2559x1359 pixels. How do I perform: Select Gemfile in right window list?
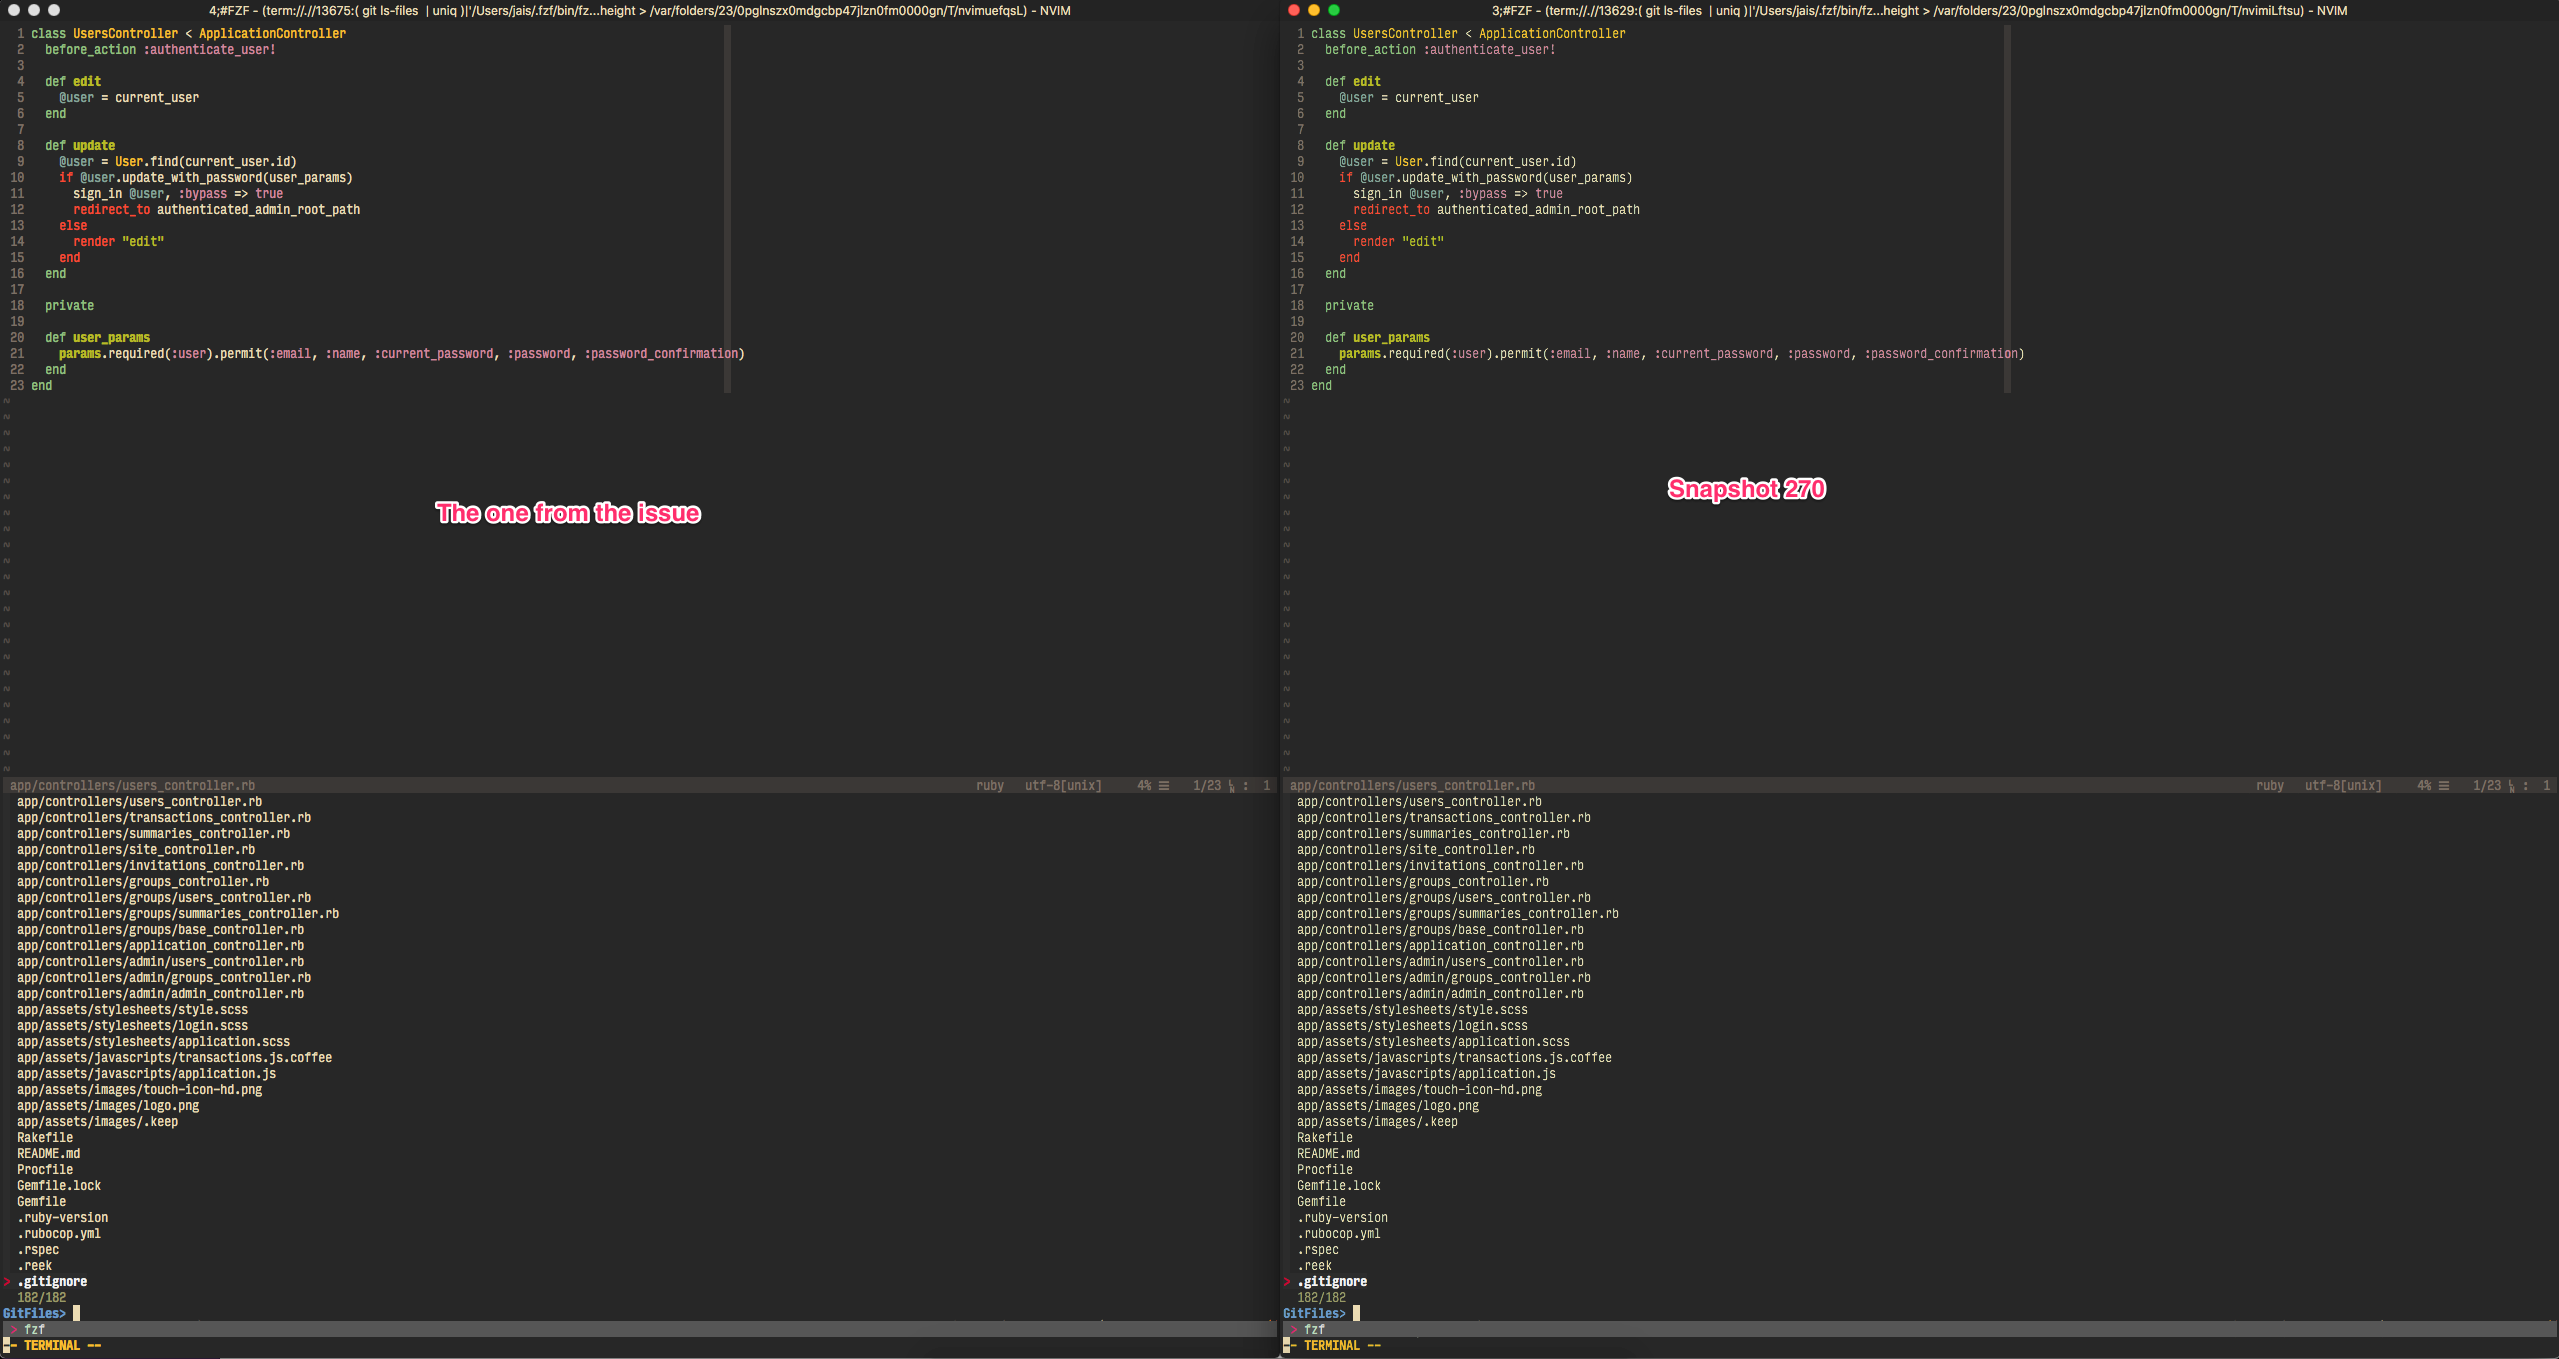(1321, 1201)
